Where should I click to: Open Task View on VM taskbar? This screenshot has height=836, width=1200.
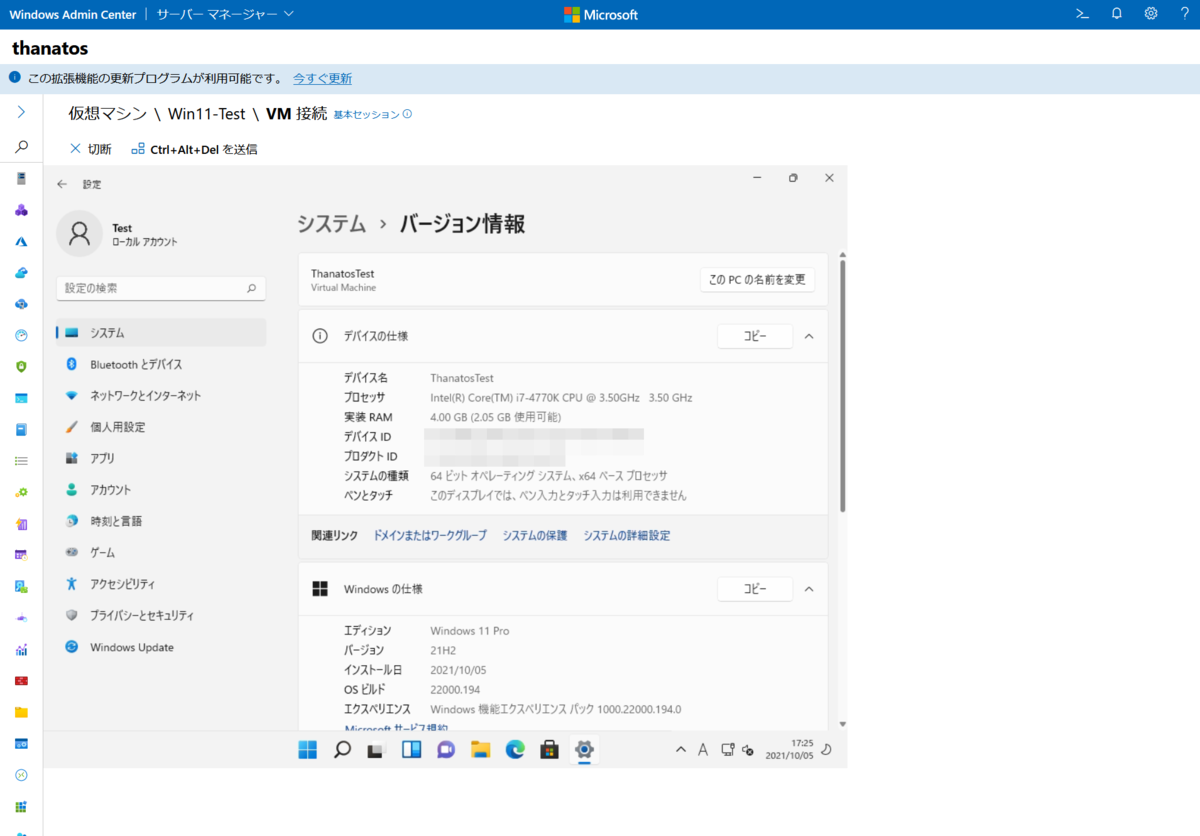click(377, 750)
